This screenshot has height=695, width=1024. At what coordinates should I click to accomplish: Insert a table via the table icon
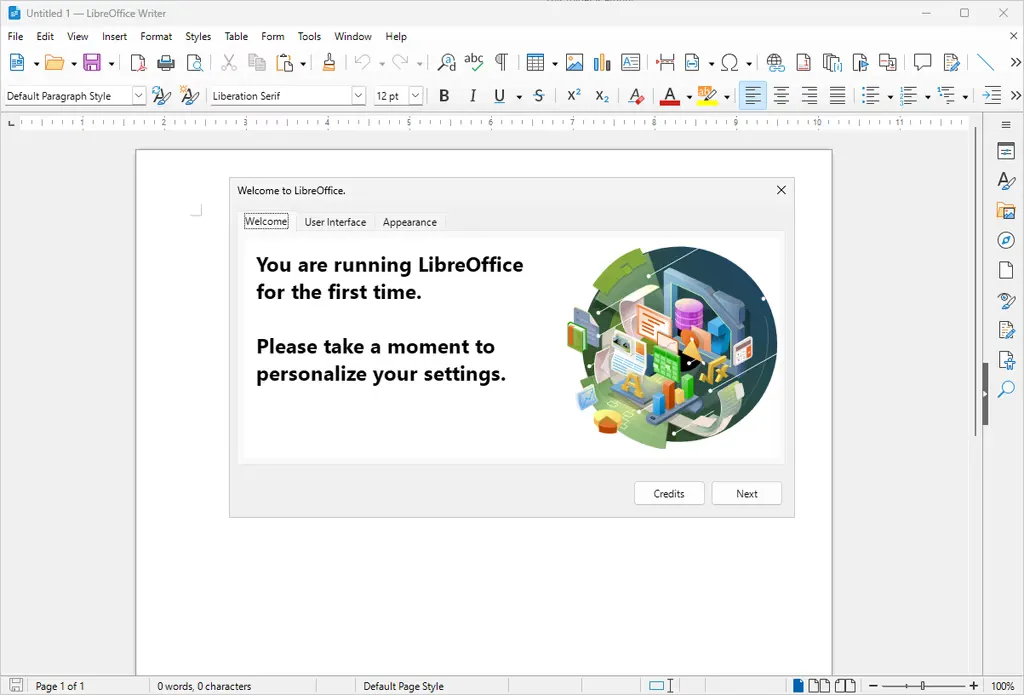click(x=536, y=63)
